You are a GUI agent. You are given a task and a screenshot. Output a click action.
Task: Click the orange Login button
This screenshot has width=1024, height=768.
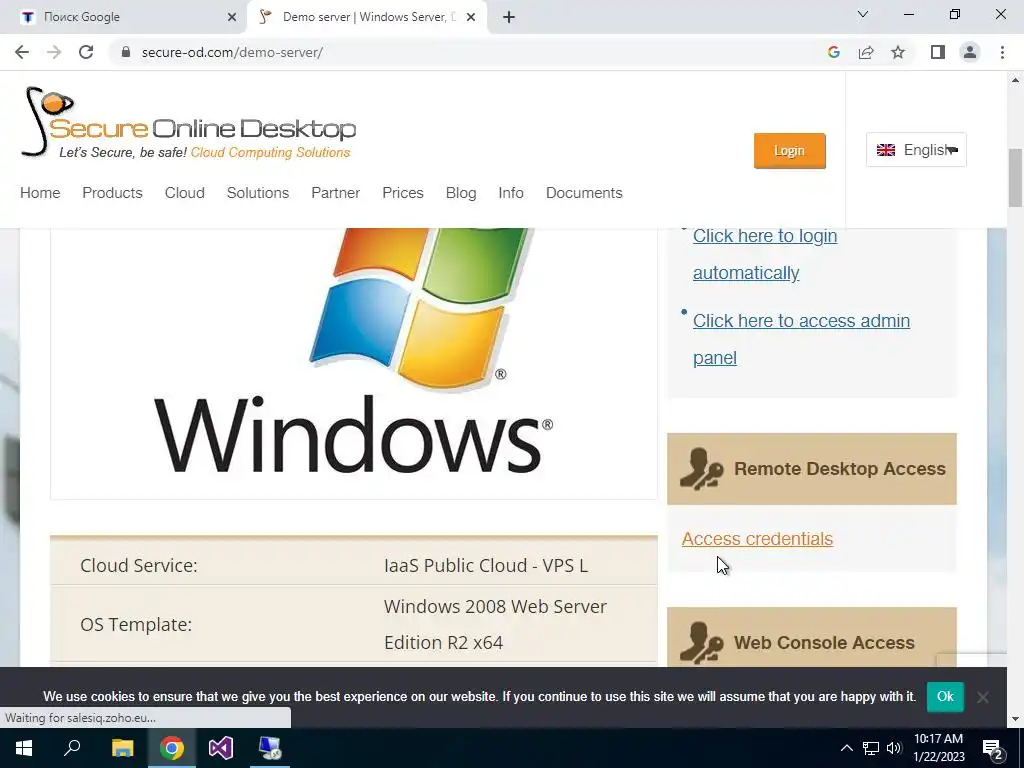[x=790, y=151]
